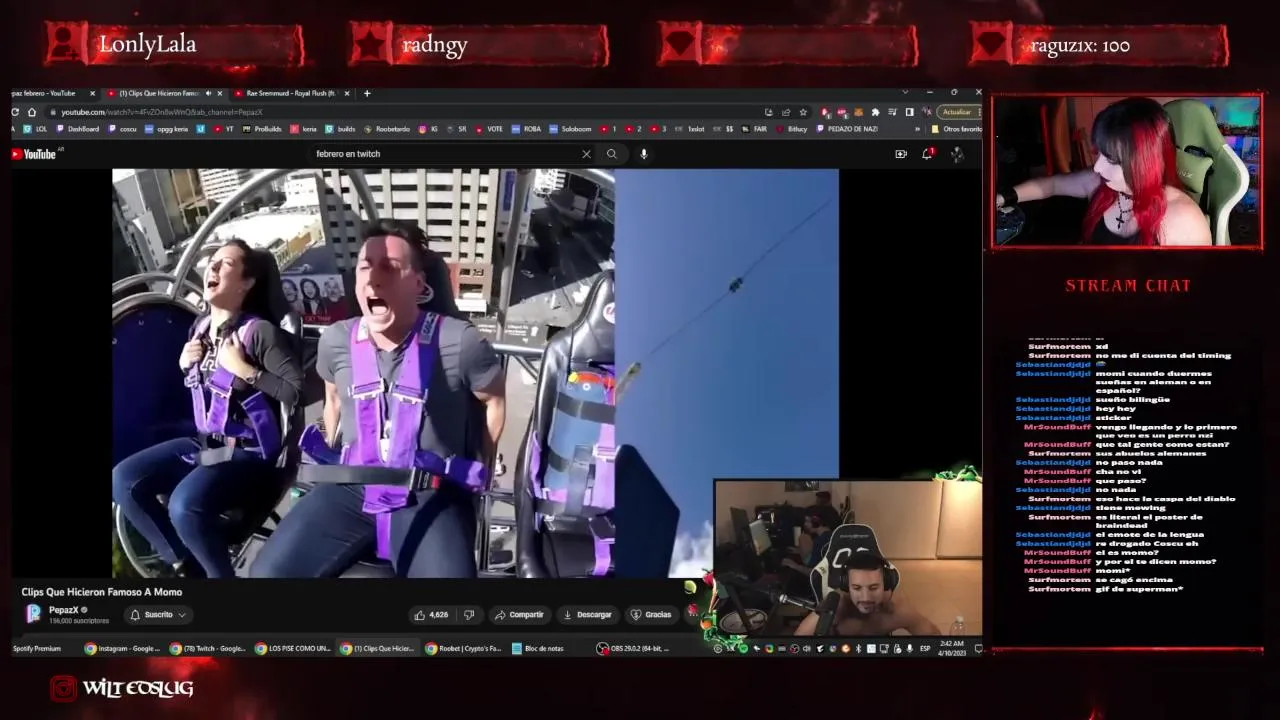The image size is (1280, 720).
Task: Click the browser address bar URL
Action: [x=162, y=112]
